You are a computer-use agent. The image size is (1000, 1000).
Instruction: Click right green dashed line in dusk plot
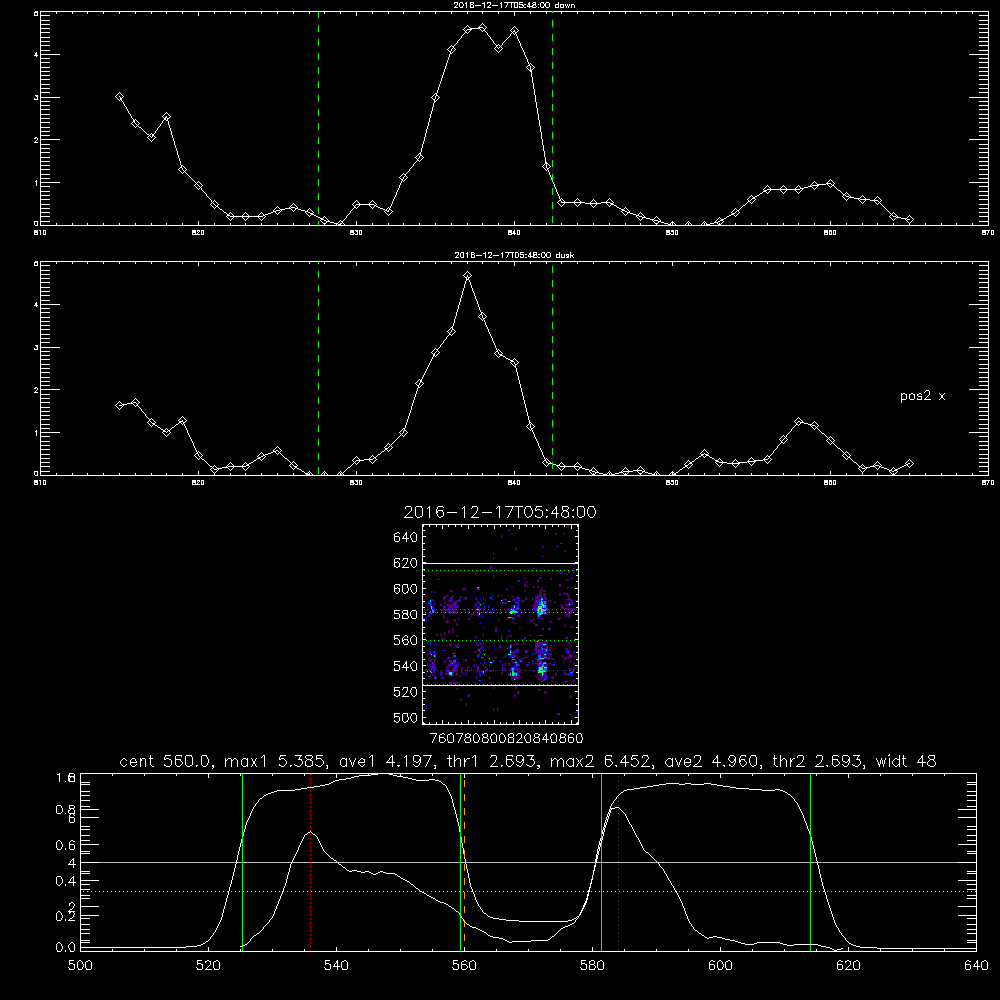tap(552, 369)
